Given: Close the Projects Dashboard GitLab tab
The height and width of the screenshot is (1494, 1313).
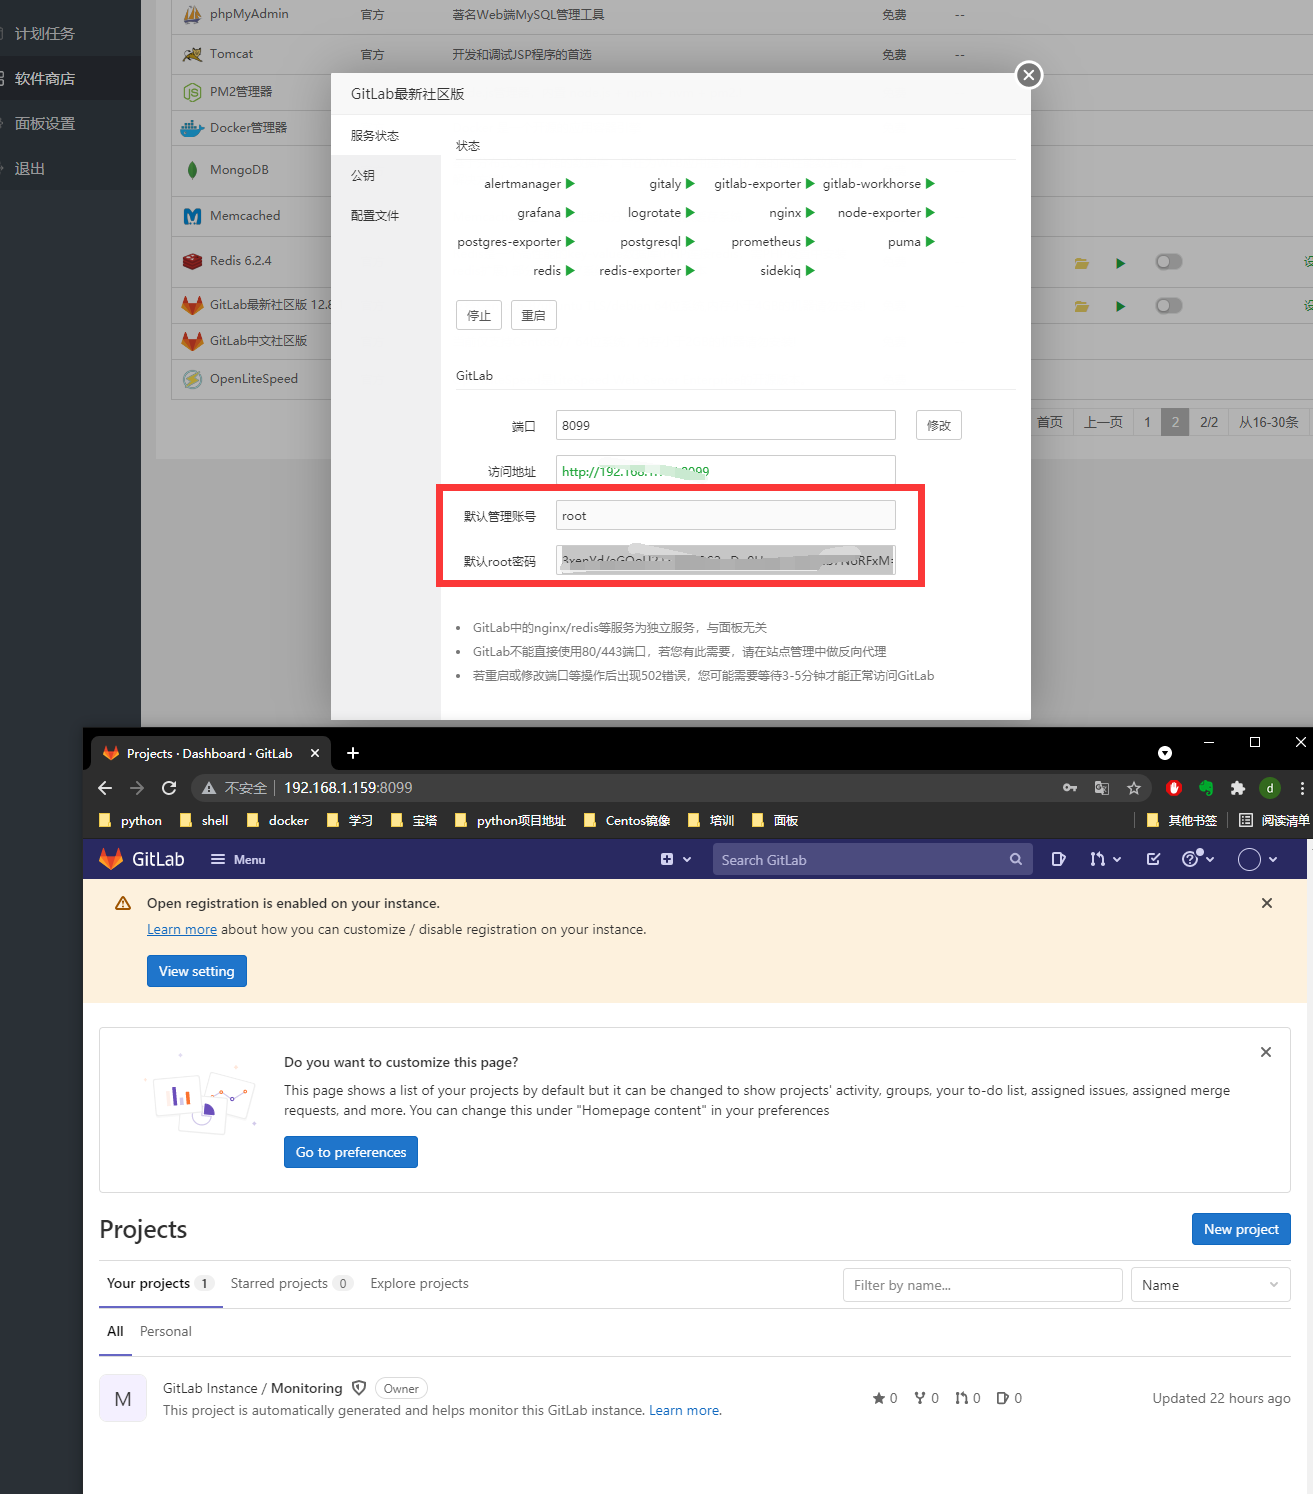Looking at the screenshot, I should (x=315, y=753).
